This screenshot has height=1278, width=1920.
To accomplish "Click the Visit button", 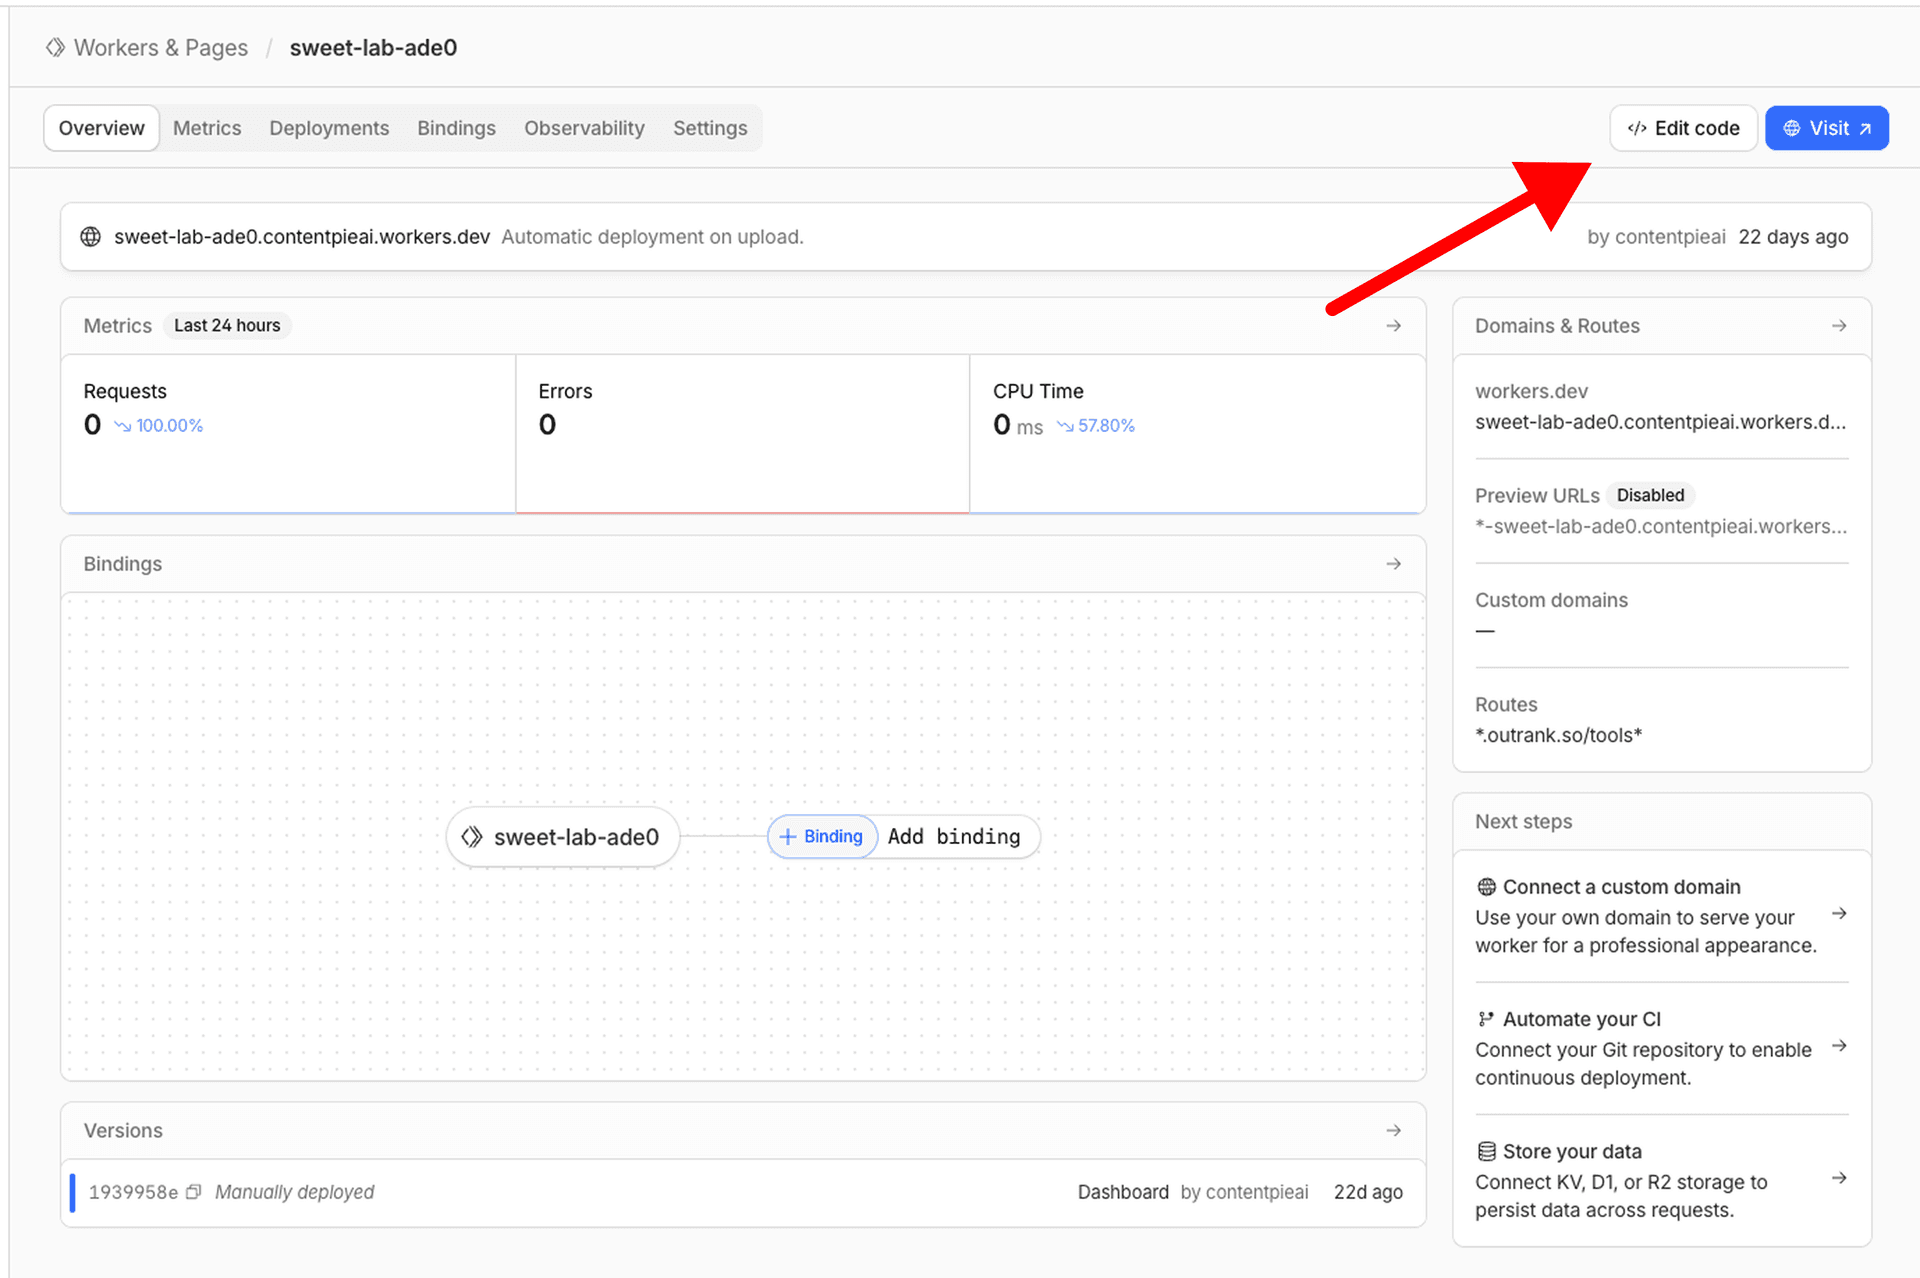I will tap(1827, 128).
